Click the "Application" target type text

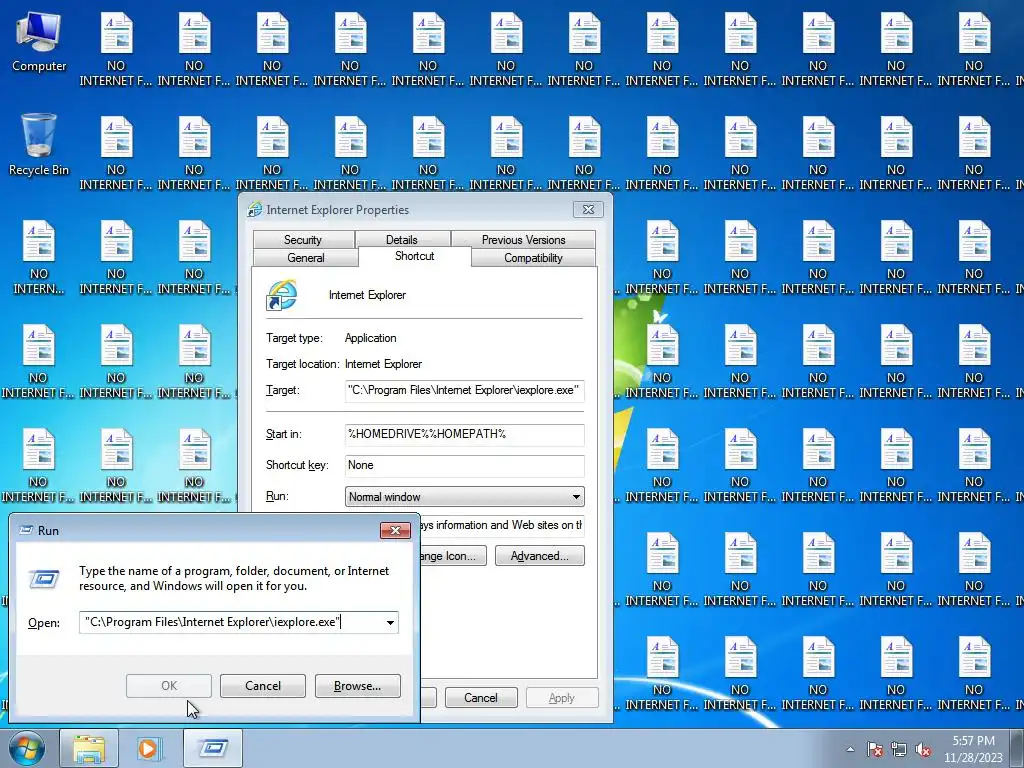370,338
